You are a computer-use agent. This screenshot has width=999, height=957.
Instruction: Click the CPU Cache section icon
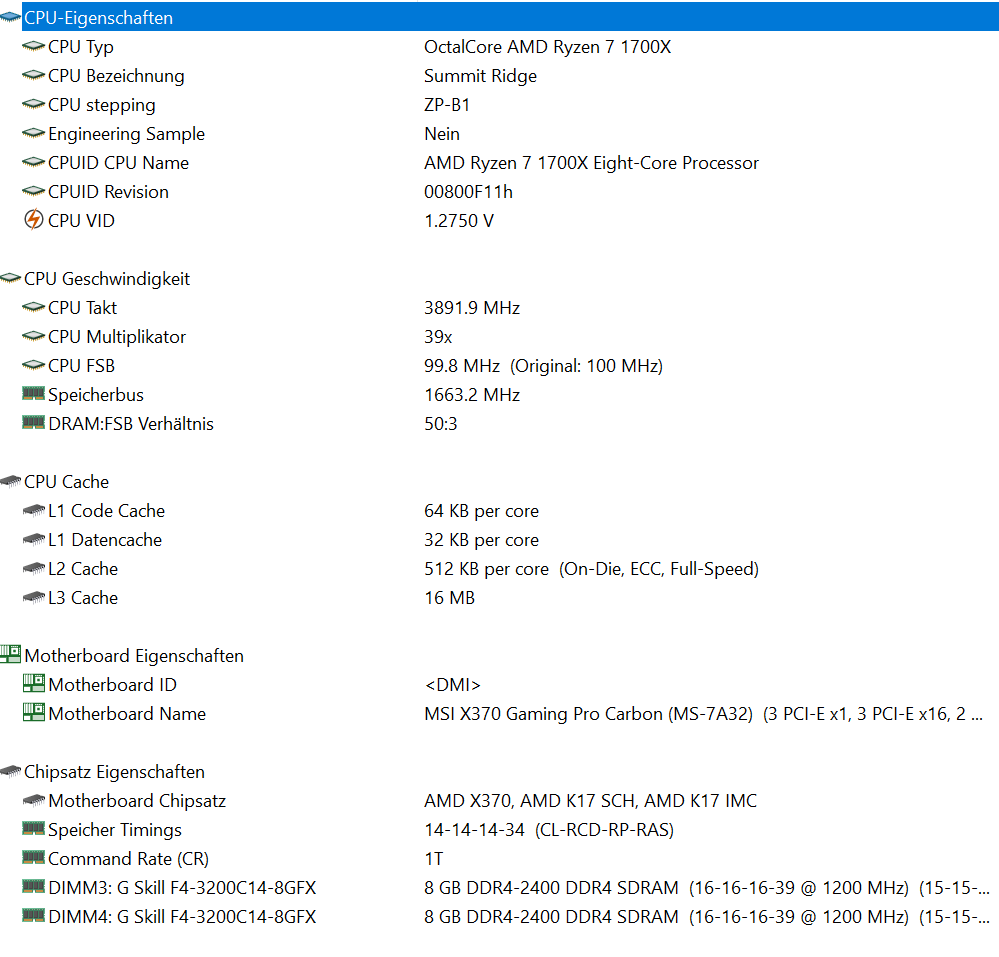pyautogui.click(x=10, y=481)
